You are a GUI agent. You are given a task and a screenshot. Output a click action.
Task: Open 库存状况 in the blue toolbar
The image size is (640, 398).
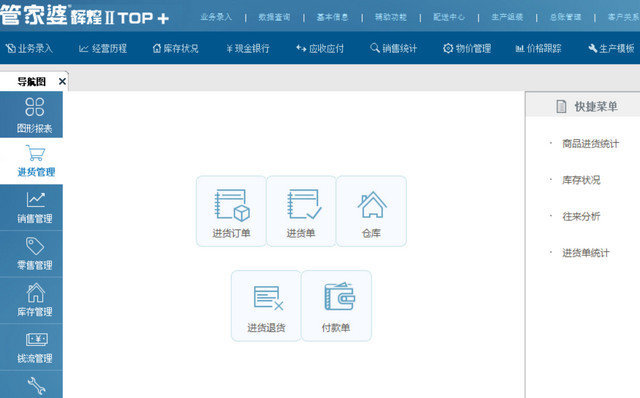[x=176, y=49]
